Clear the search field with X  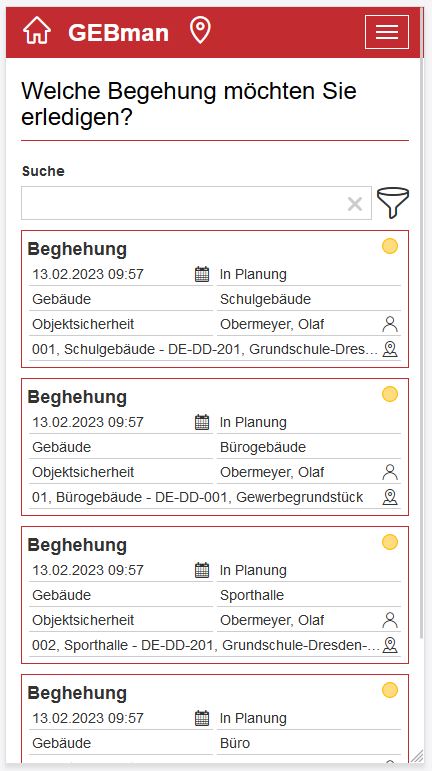pos(355,204)
